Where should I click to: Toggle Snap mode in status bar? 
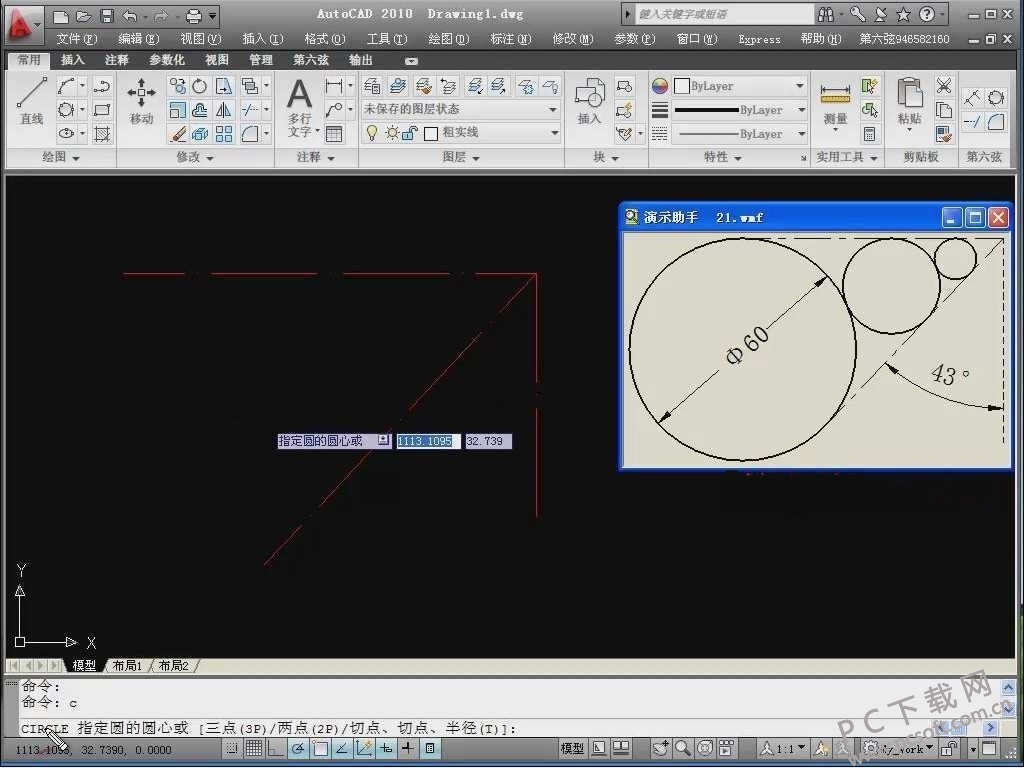(232, 748)
